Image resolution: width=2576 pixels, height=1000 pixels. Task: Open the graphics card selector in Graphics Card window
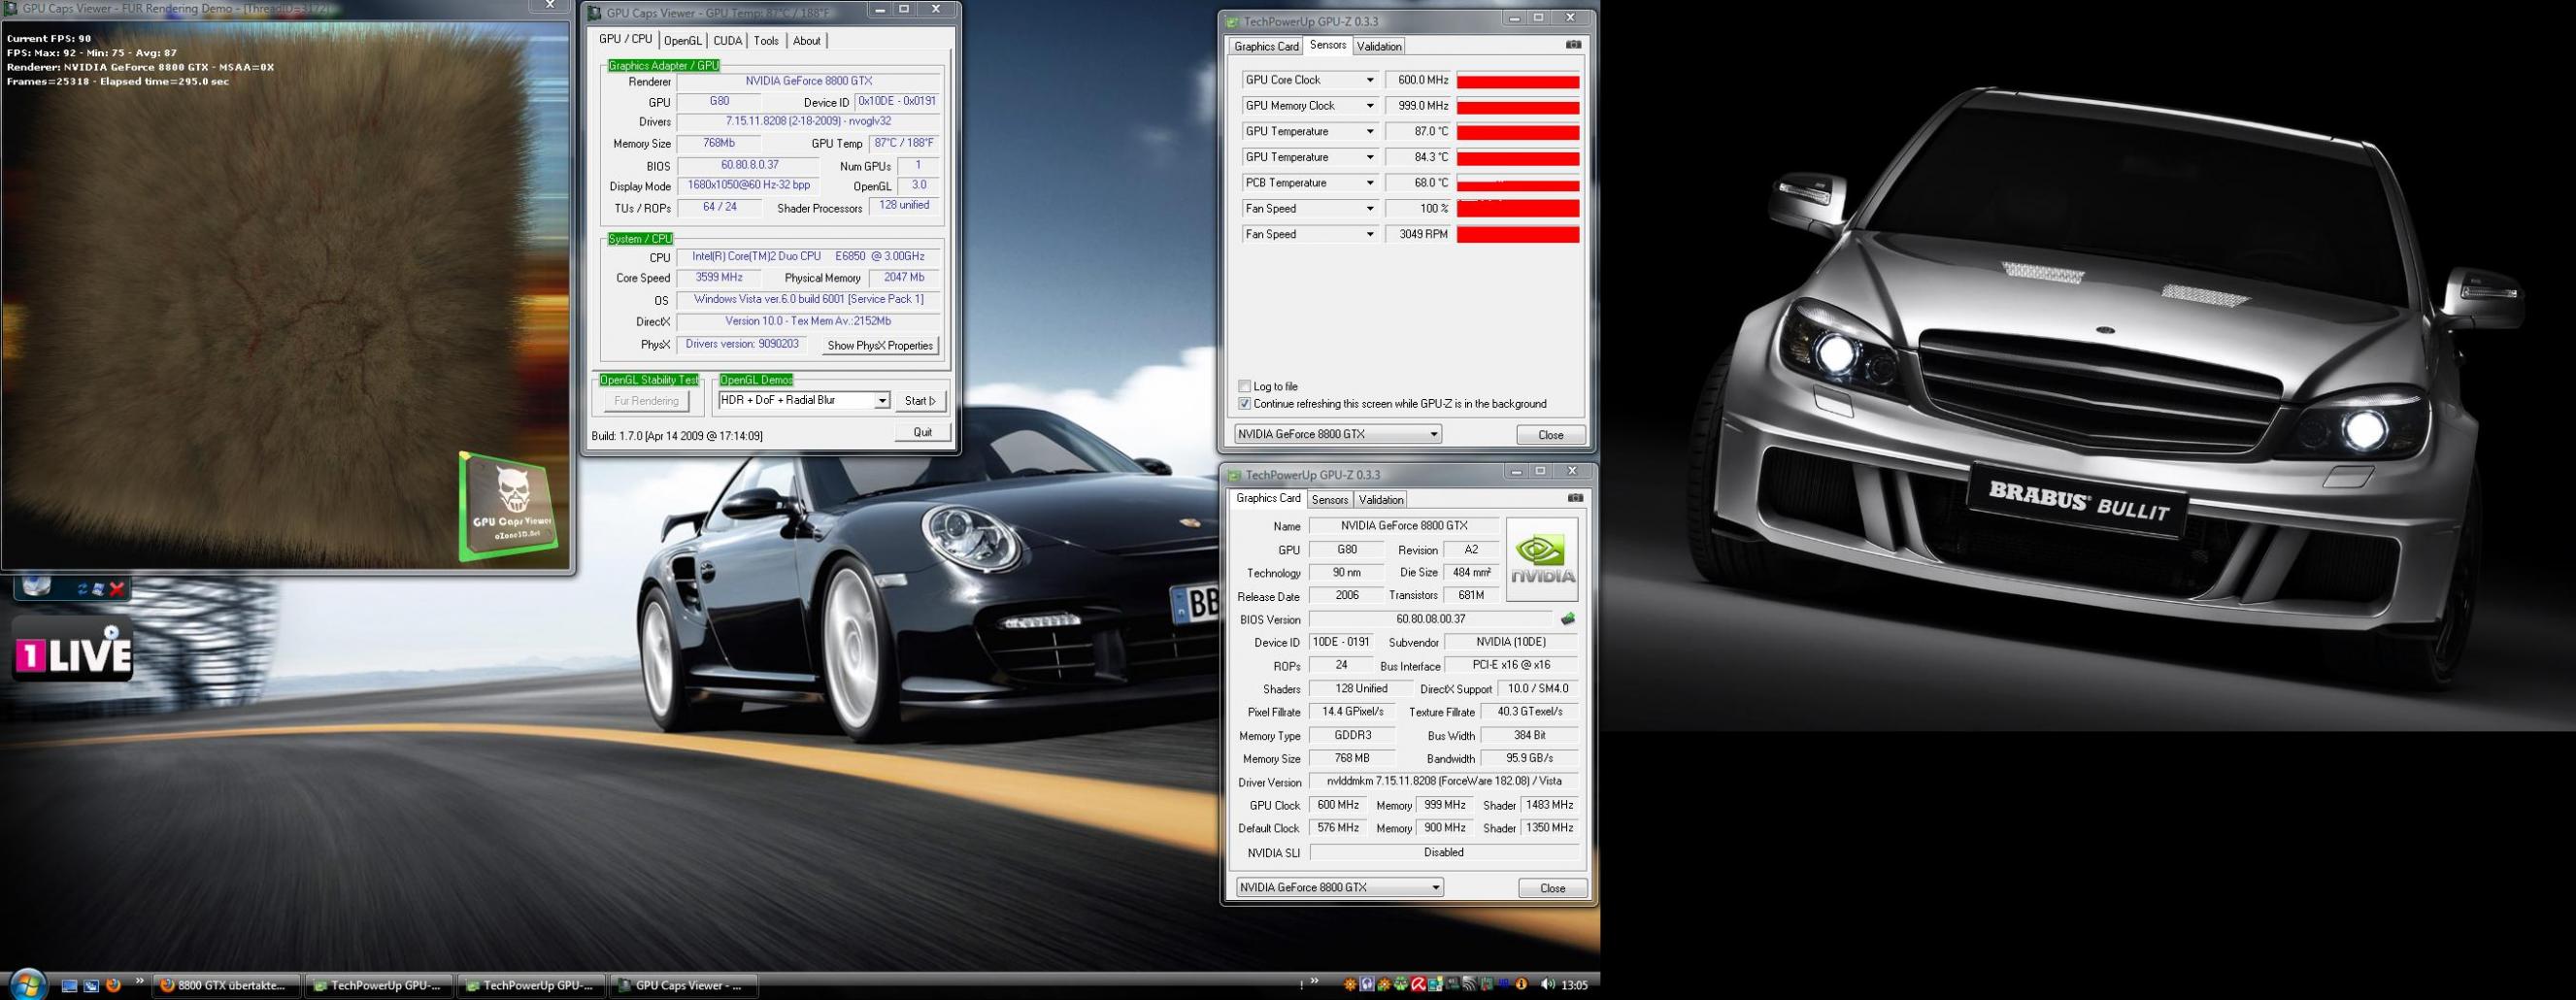click(1339, 887)
